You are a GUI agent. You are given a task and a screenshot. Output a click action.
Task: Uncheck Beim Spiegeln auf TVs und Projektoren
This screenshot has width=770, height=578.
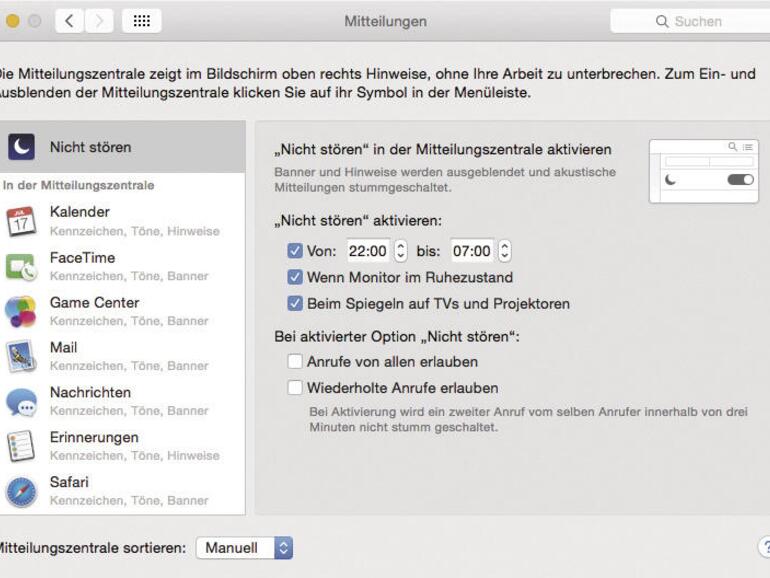pos(295,303)
